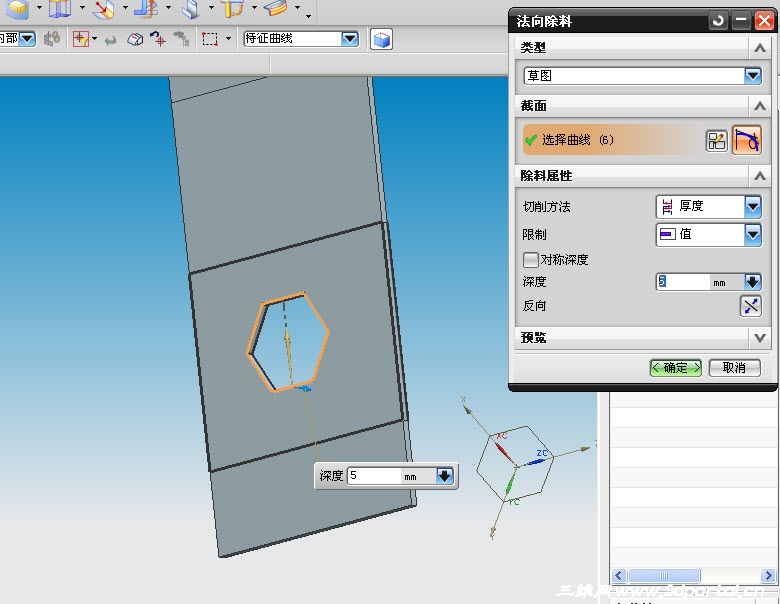
Task: Click the on-screen 深度 floating input field
Action: pos(374,476)
